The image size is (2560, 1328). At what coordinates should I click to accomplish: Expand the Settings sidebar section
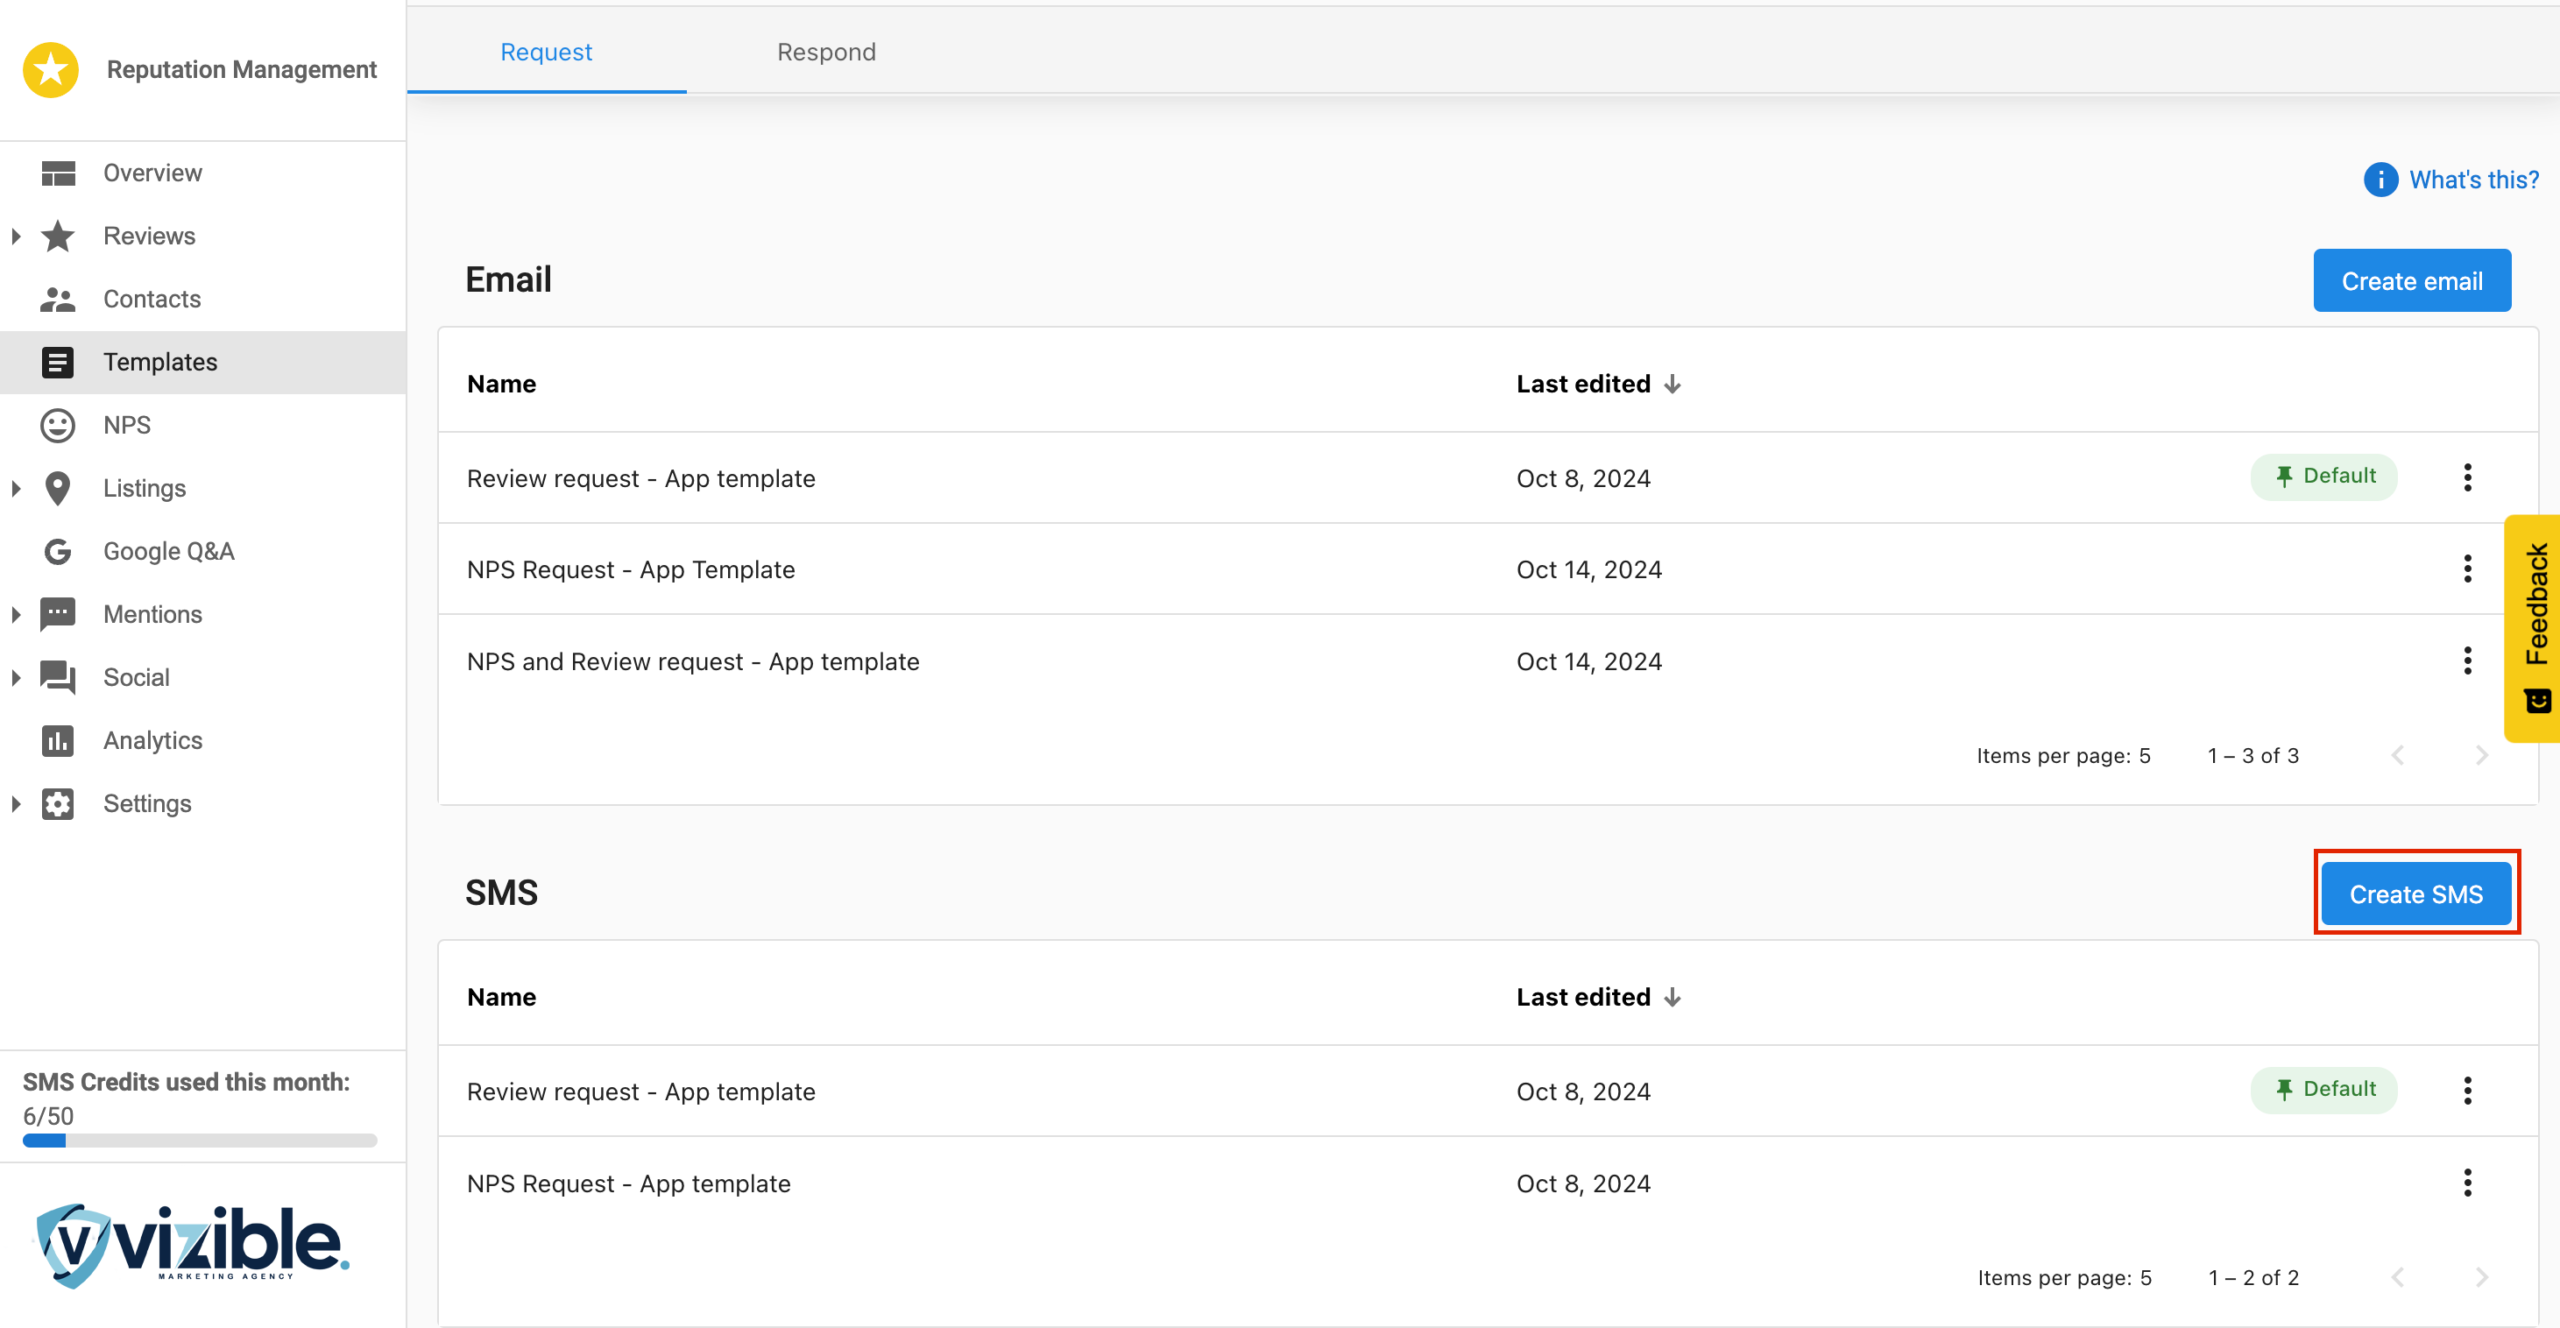tap(16, 804)
